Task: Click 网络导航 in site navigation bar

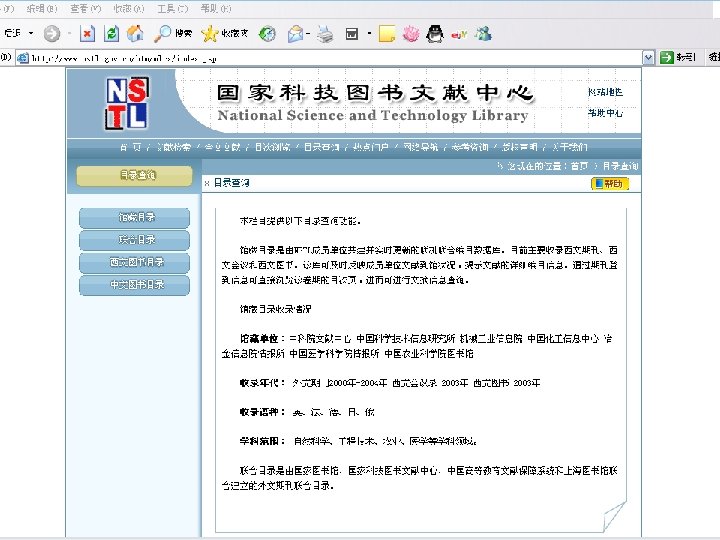Action: click(421, 147)
